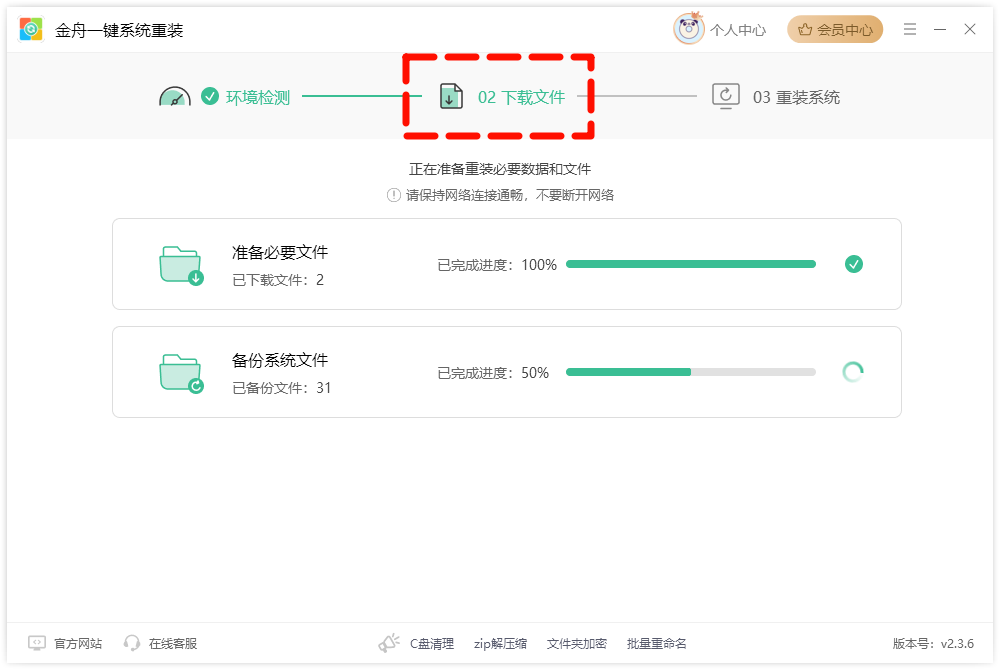The height and width of the screenshot is (670, 1000).
Task: Click the 已备份文件: 31 count
Action: tap(282, 388)
